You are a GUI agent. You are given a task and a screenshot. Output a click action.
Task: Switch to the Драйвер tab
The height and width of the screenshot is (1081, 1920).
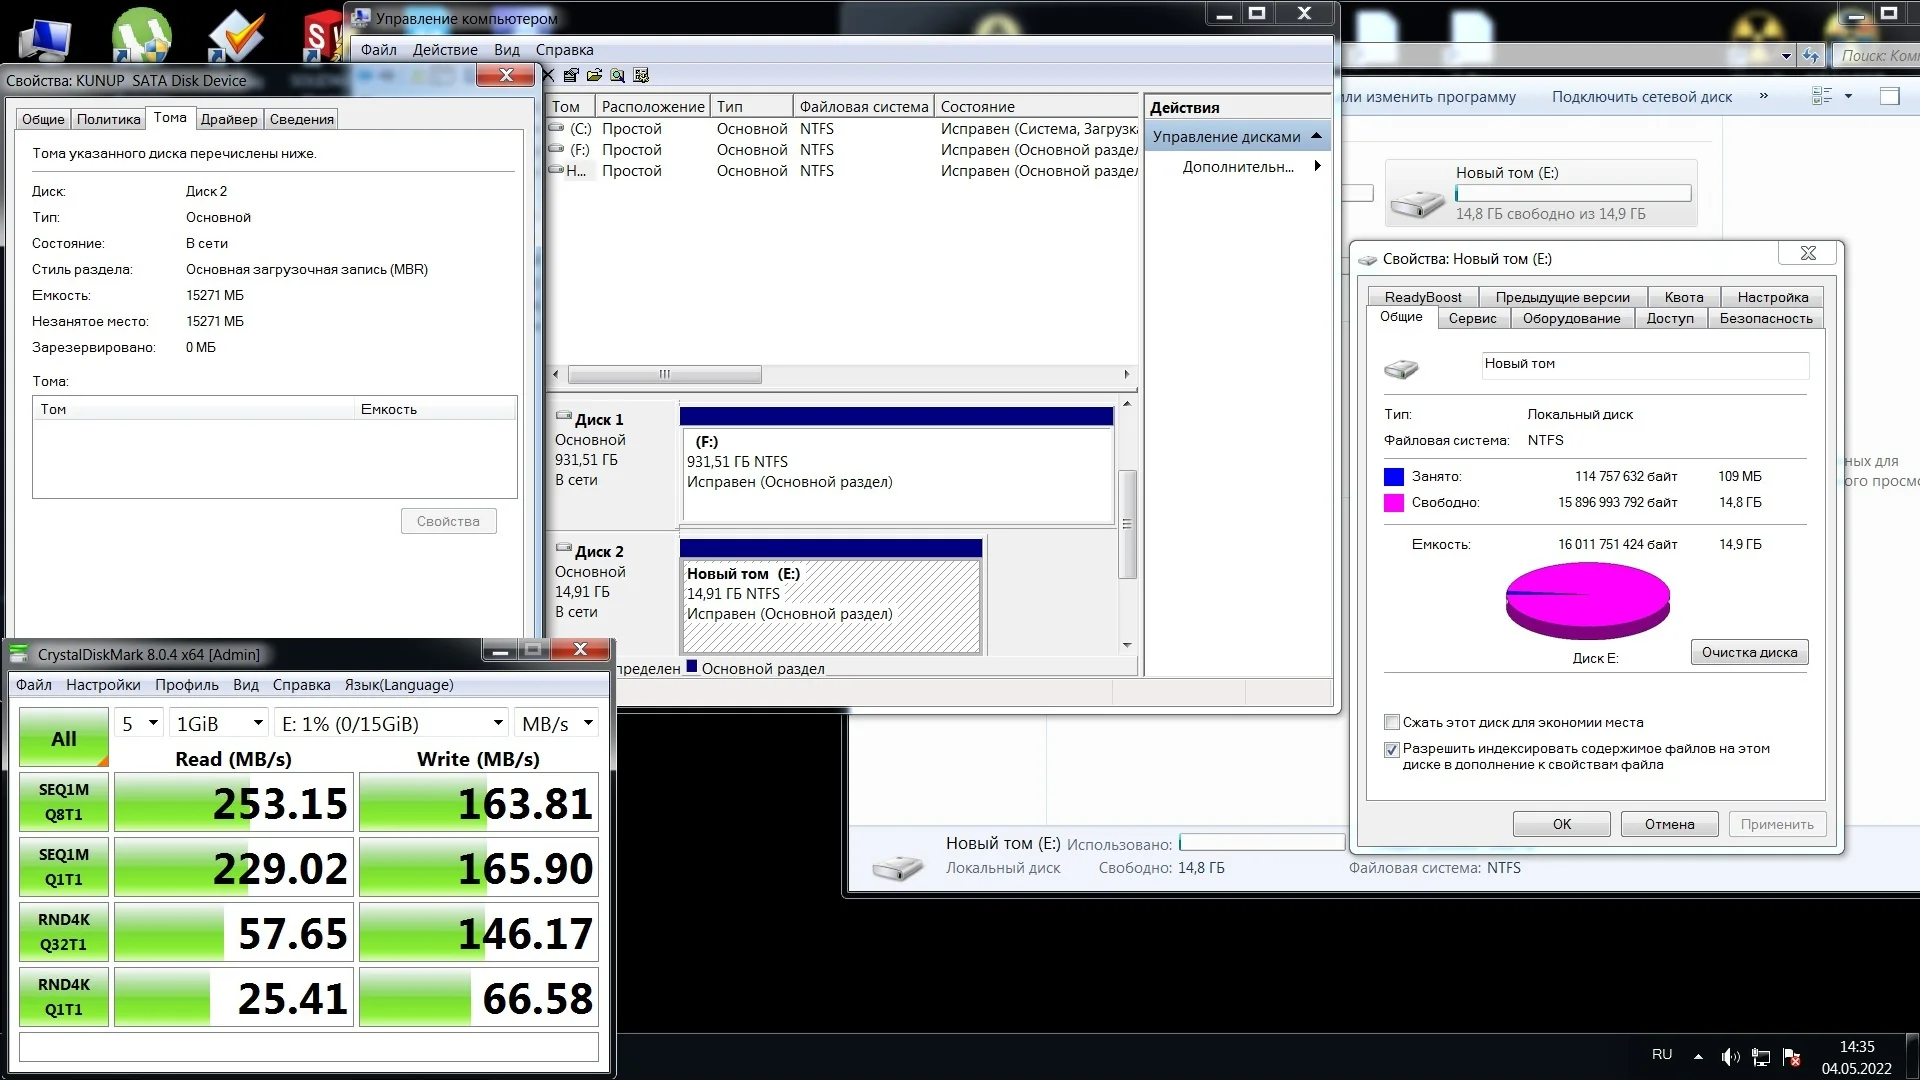[229, 119]
